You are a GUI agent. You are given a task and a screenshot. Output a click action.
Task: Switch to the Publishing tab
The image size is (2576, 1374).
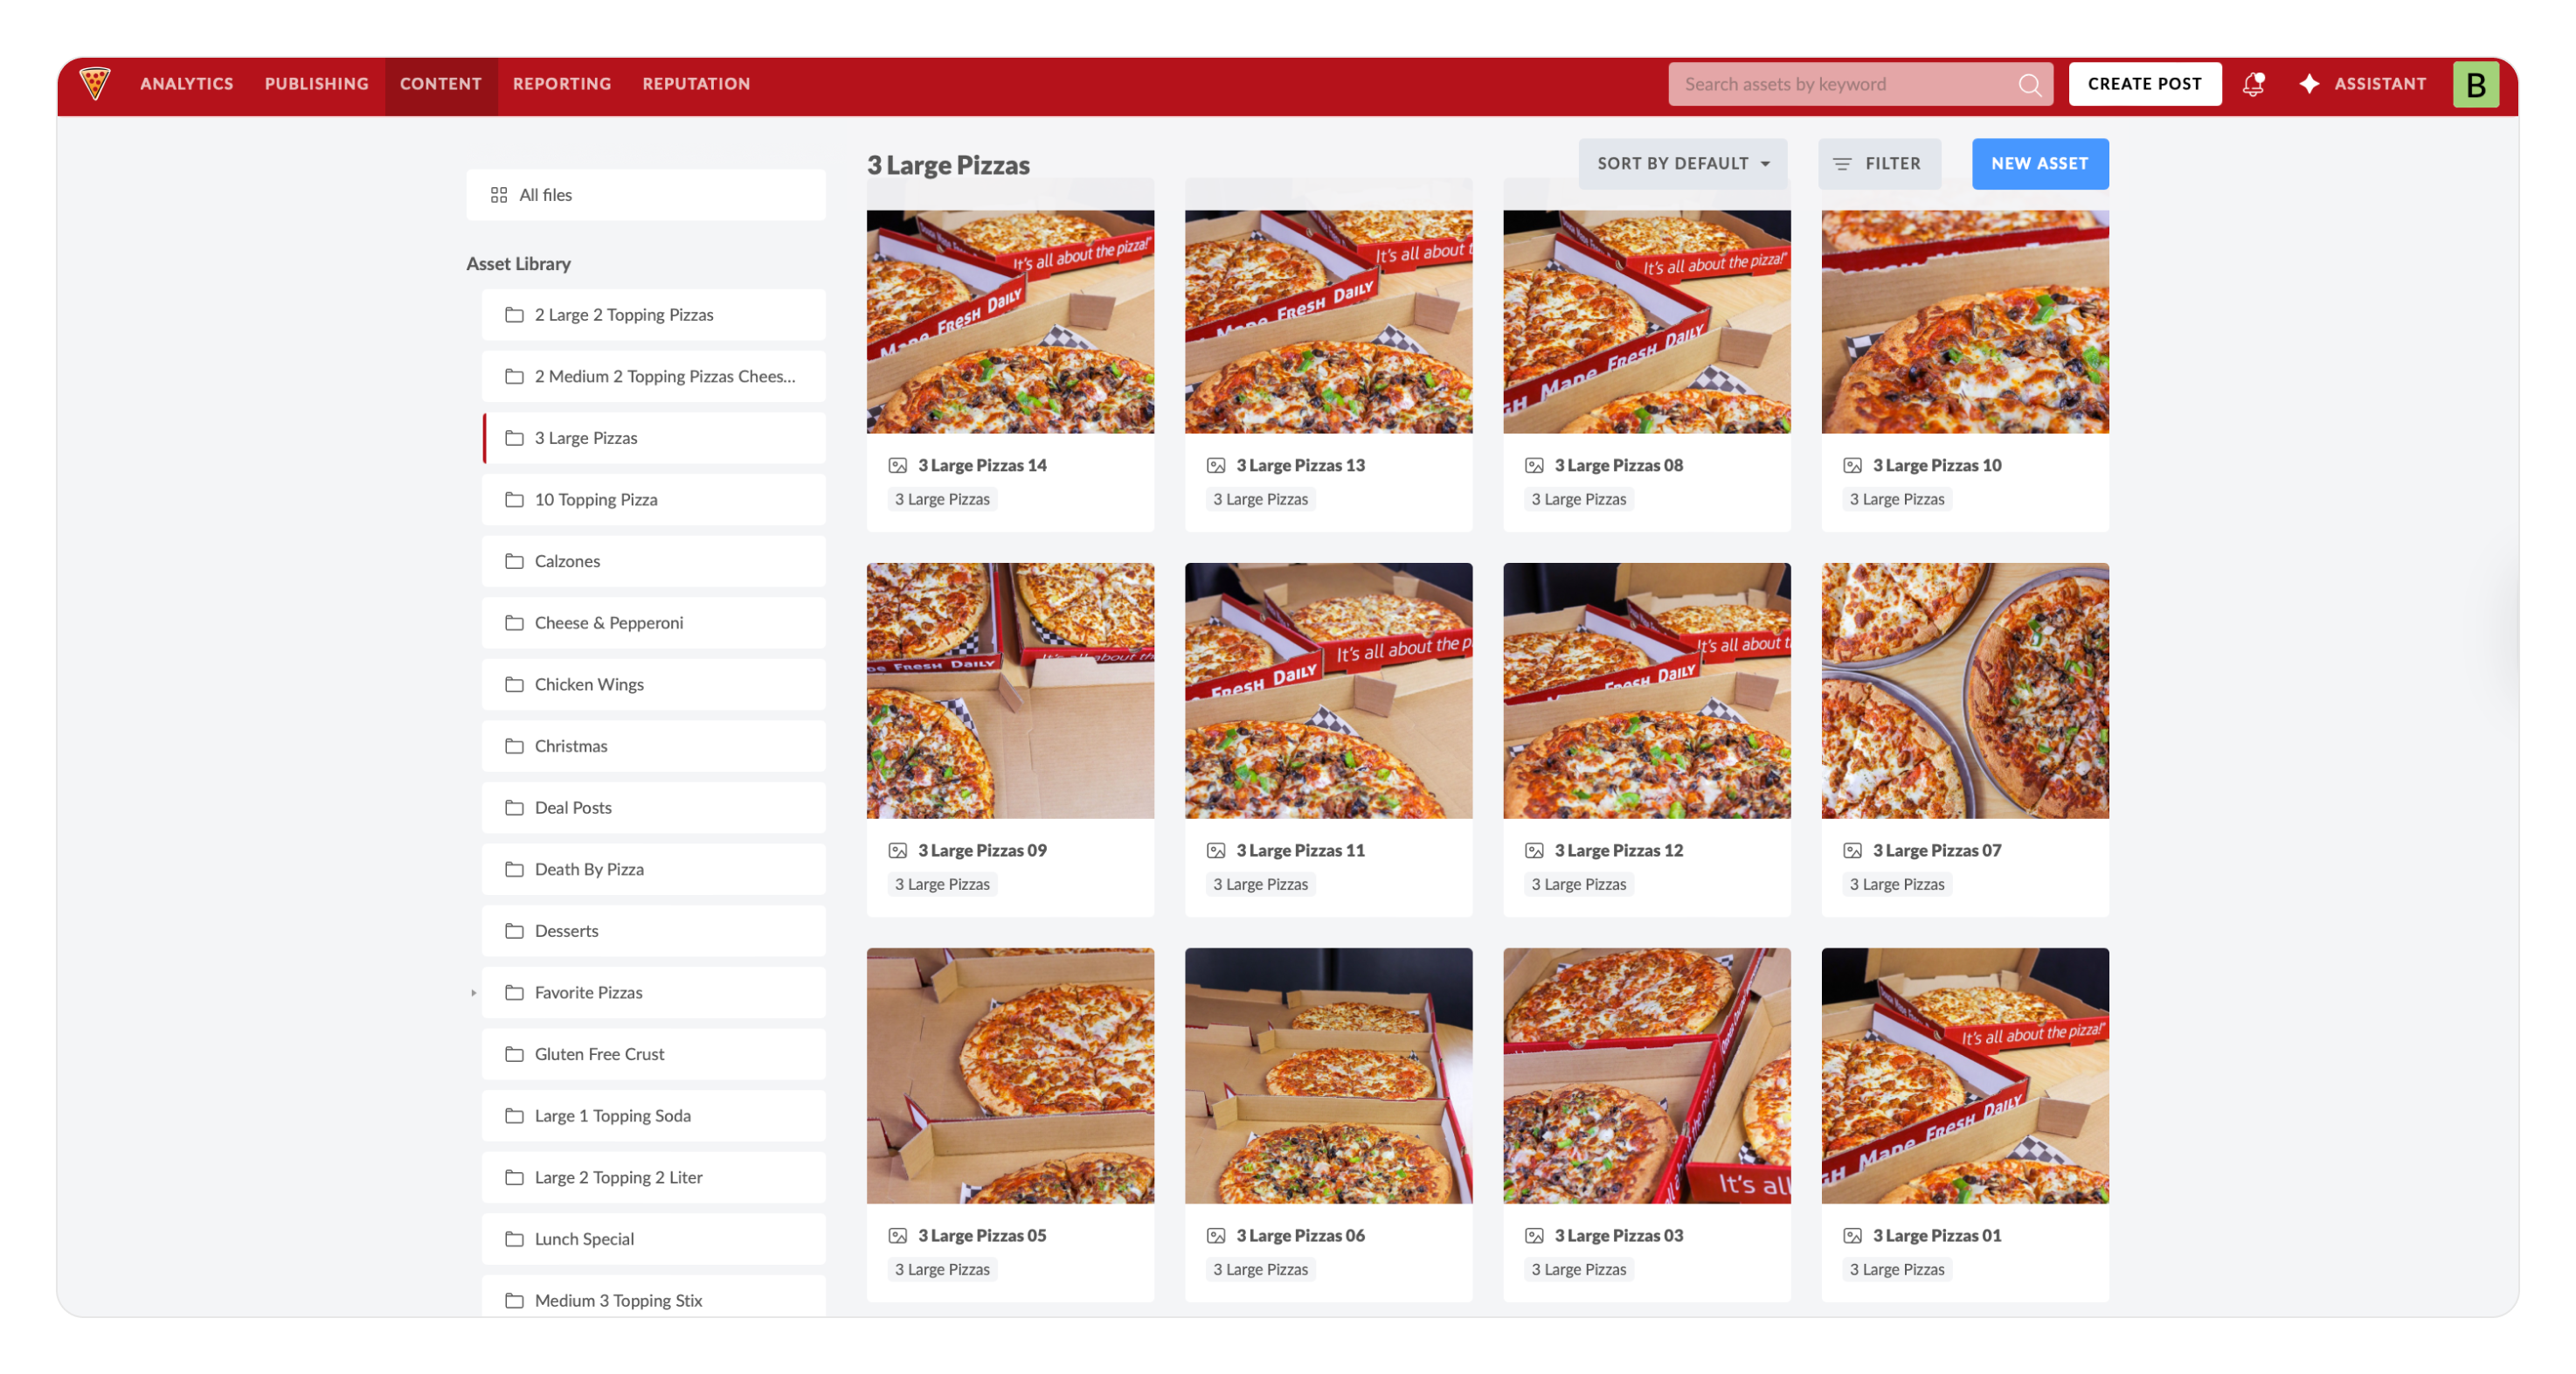316,84
